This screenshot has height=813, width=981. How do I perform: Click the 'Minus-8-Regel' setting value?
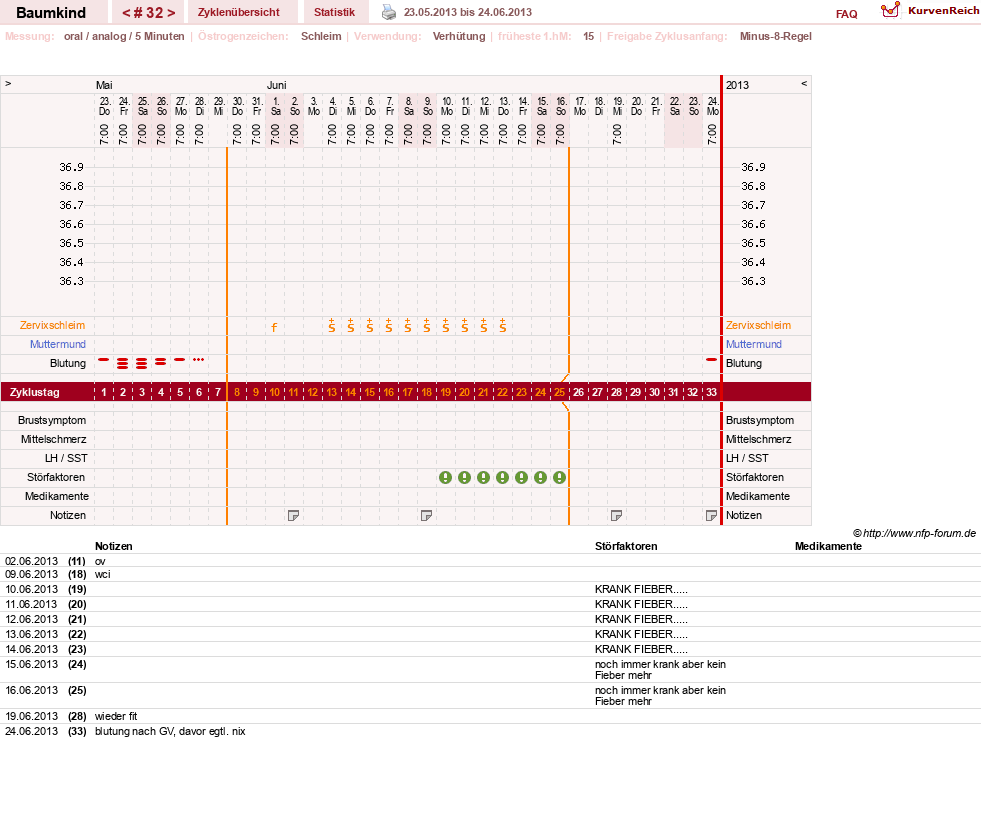(776, 36)
